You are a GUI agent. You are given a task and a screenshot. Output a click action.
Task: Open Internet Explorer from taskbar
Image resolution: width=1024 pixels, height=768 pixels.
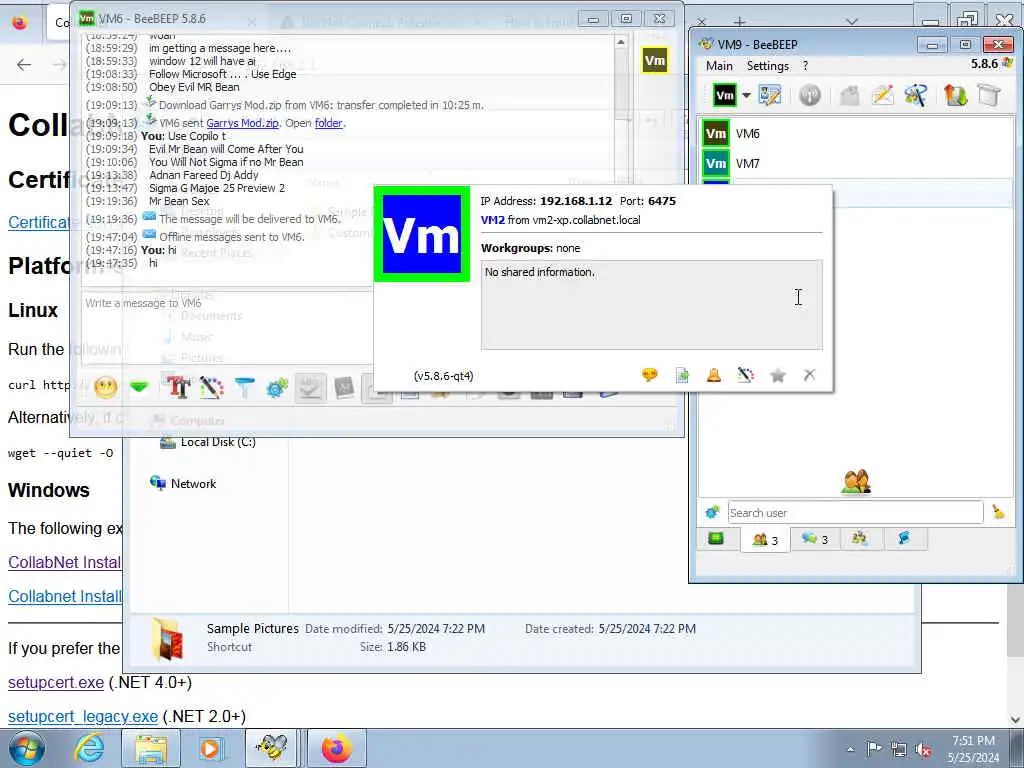coord(89,748)
